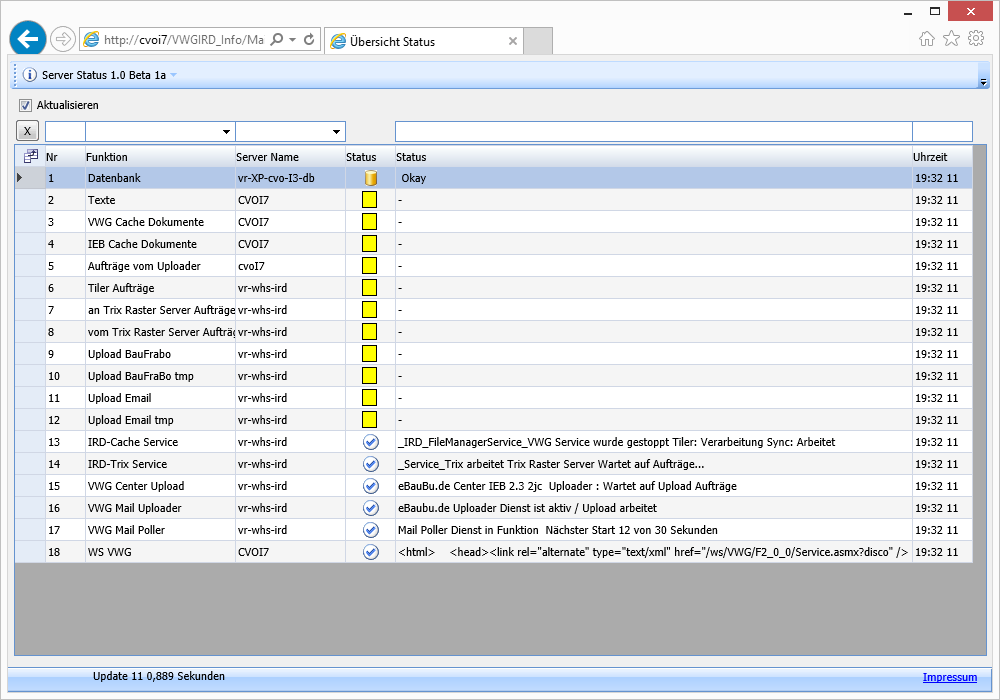The width and height of the screenshot is (1000, 700).
Task: Open the search magnifier in the address bar
Action: (276, 40)
